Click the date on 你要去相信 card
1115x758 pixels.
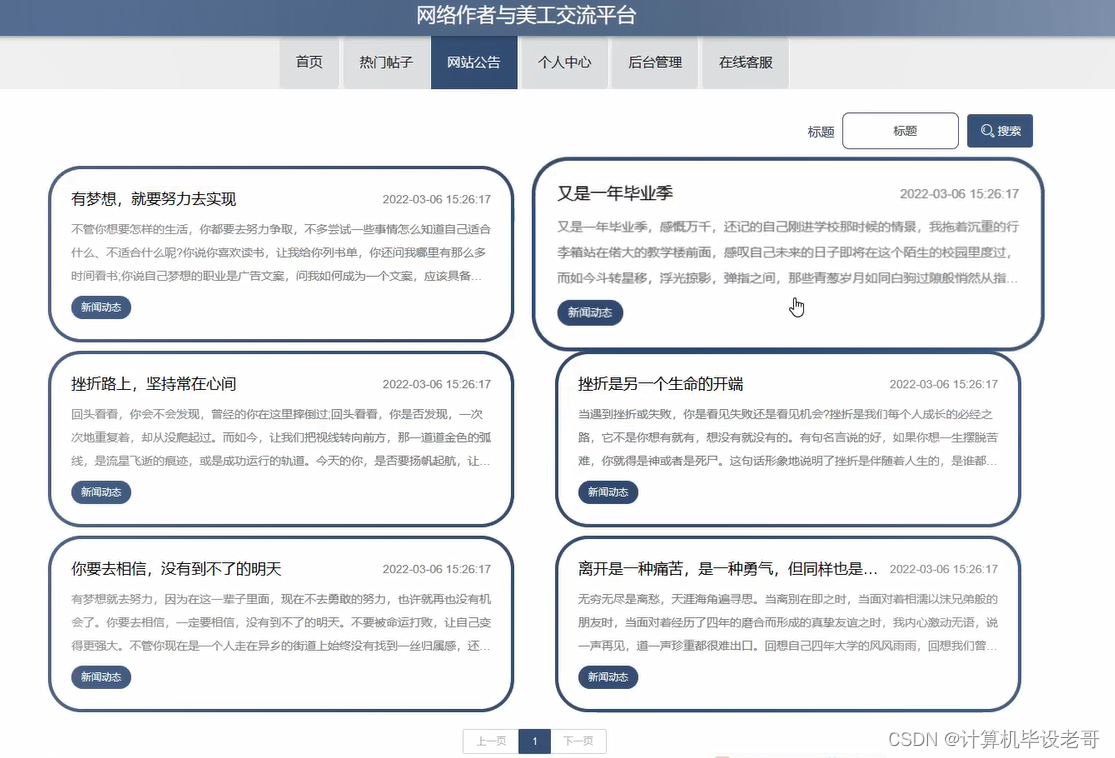point(437,570)
